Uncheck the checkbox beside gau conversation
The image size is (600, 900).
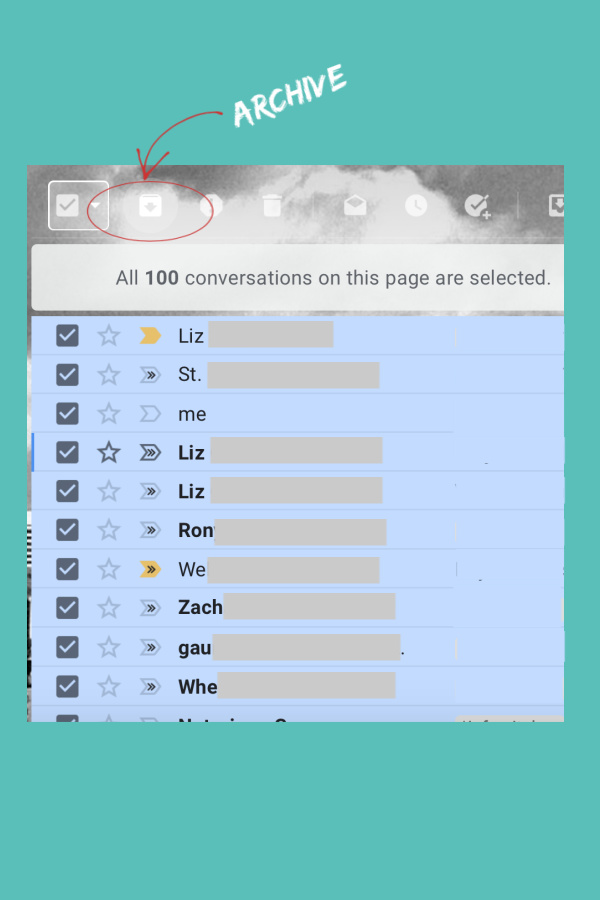click(x=67, y=647)
